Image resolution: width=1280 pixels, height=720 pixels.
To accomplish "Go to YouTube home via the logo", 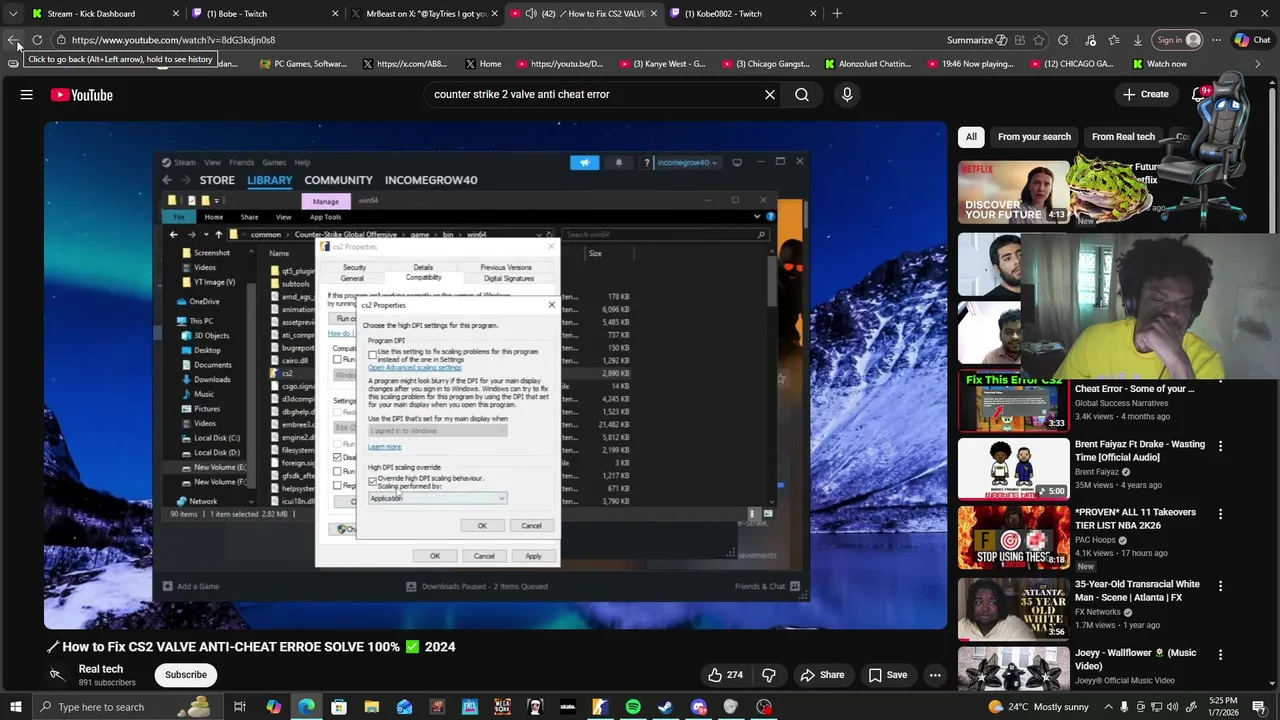I will [x=82, y=95].
